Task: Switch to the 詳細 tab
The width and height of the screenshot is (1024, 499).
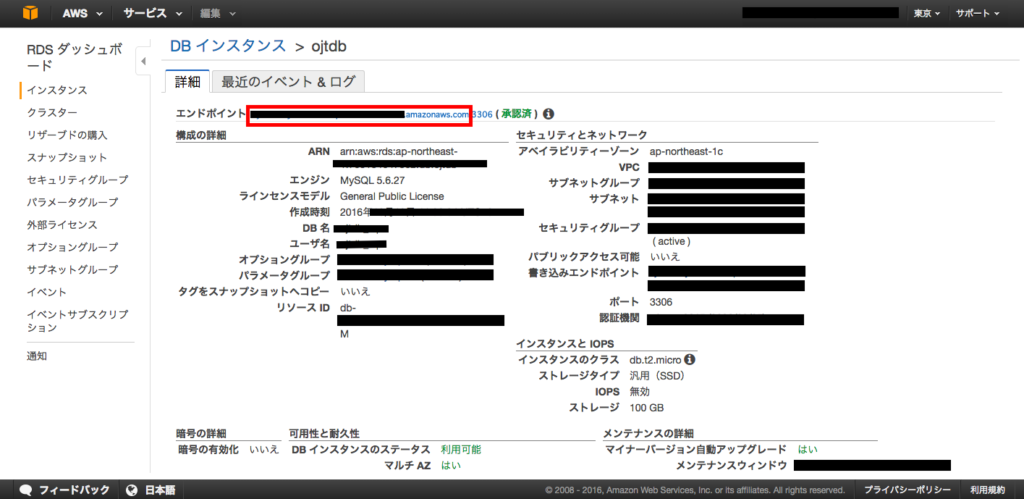Action: coord(187,82)
